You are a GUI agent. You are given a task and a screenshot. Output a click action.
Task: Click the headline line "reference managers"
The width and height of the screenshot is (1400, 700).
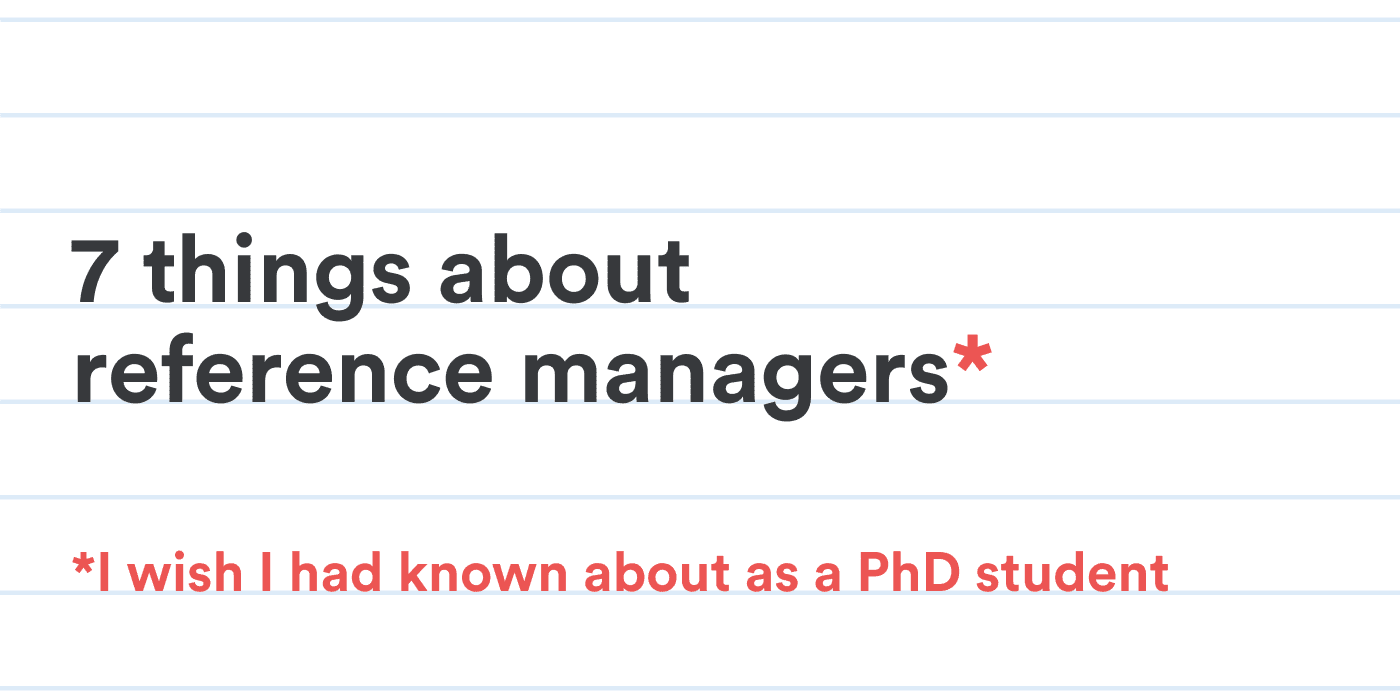pos(510,374)
